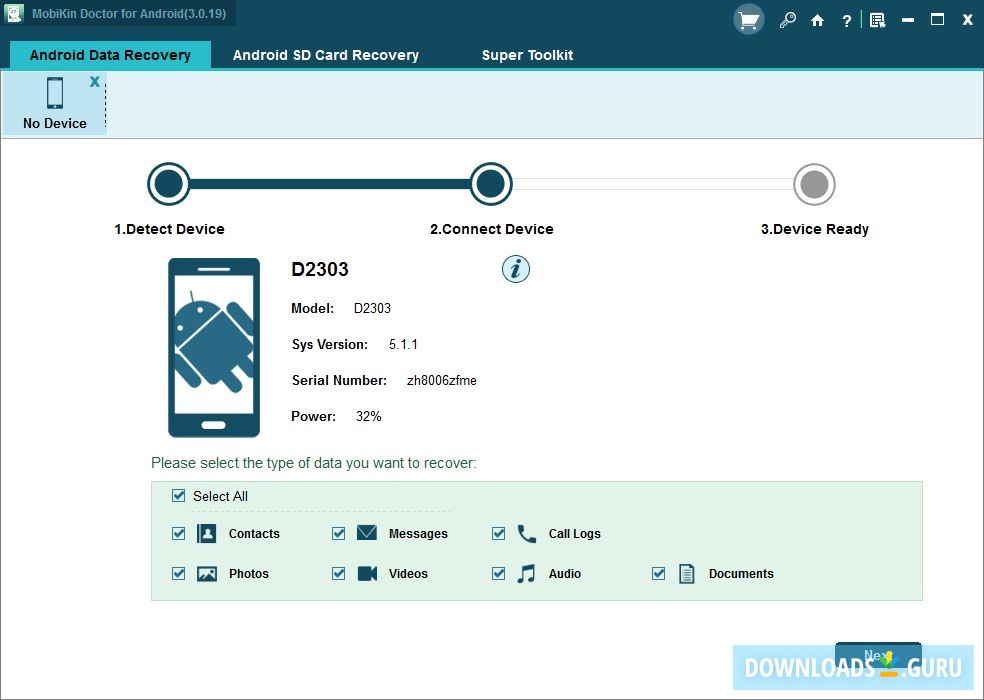Click the Videos label
Screen dimensions: 984x700
[408, 573]
